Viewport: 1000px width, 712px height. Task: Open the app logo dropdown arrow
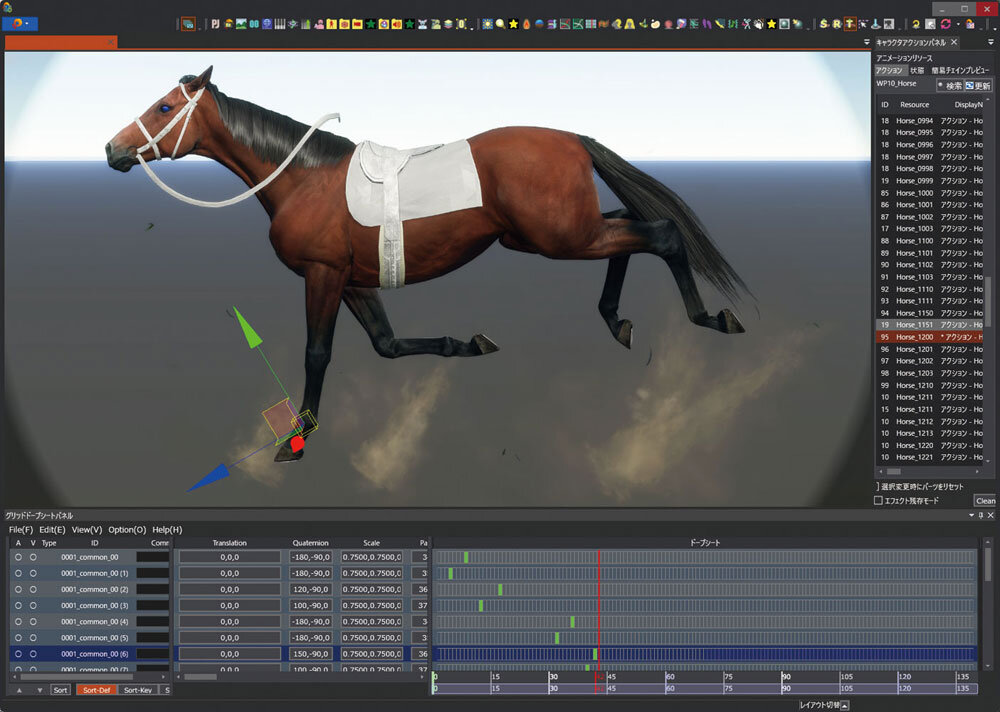tap(27, 24)
